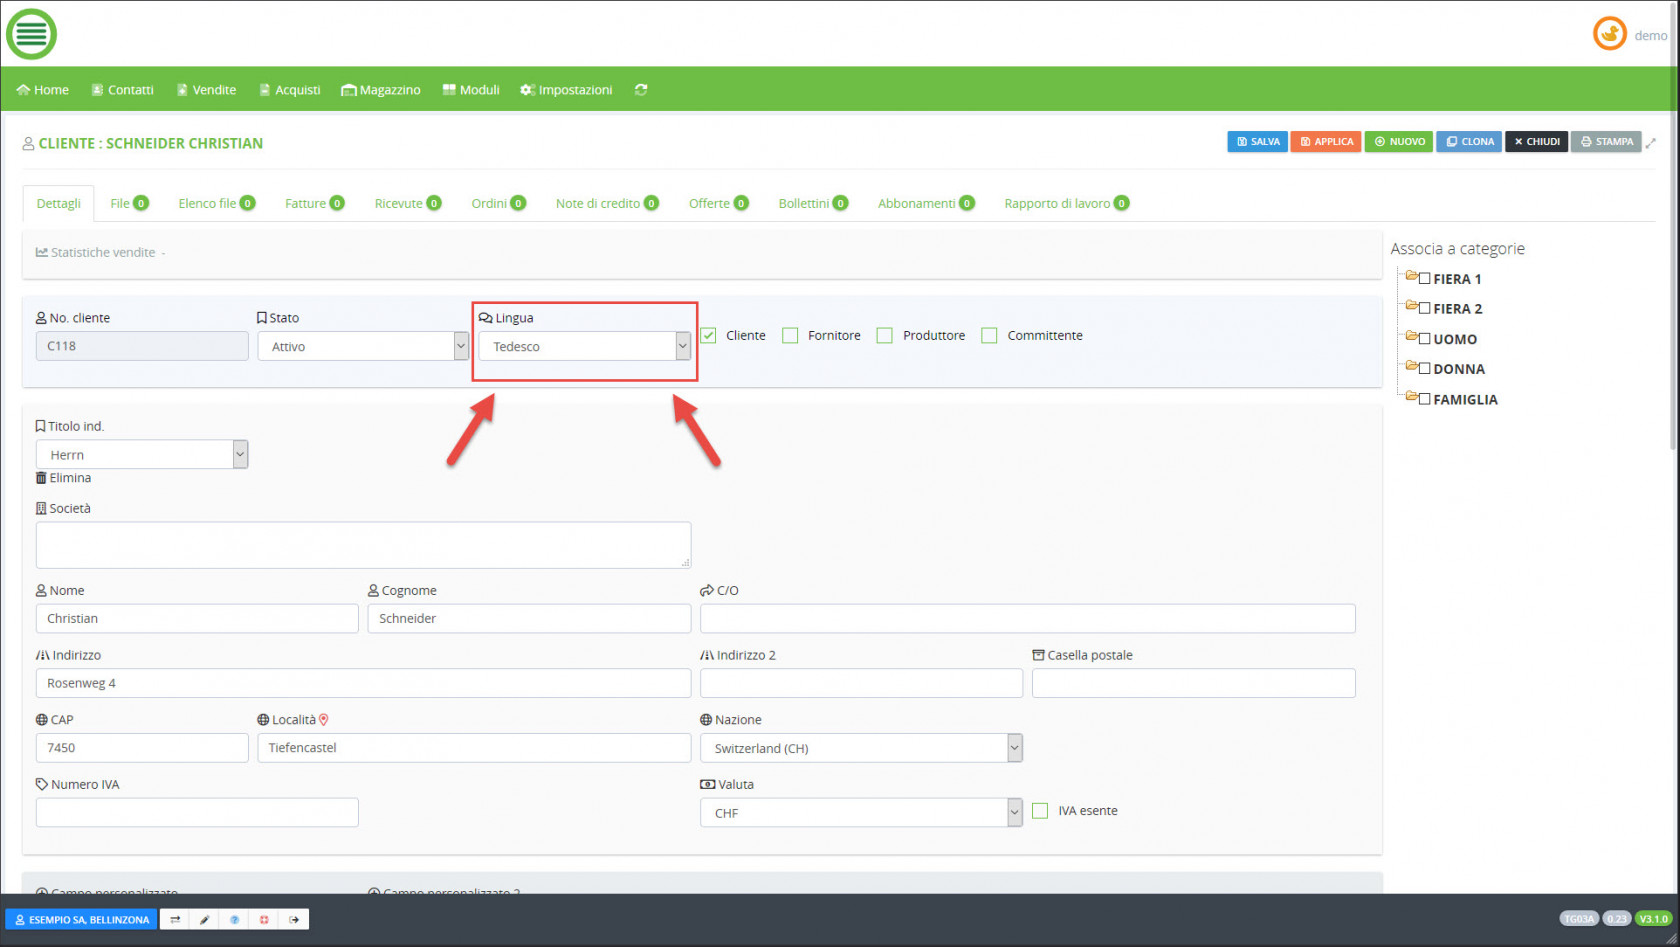Image resolution: width=1680 pixels, height=947 pixels.
Task: Enable the Fornitore checkbox
Action: tap(790, 336)
